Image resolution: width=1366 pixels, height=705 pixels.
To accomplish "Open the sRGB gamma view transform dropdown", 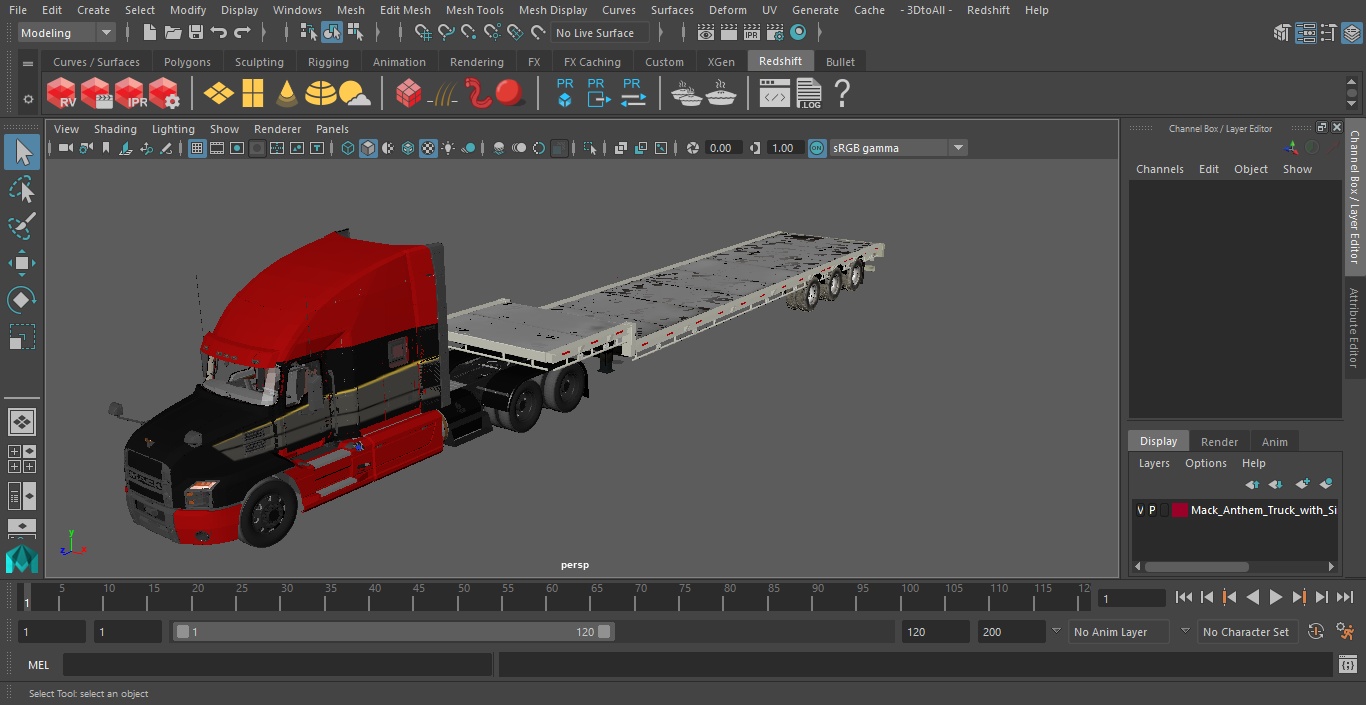I will (x=898, y=148).
